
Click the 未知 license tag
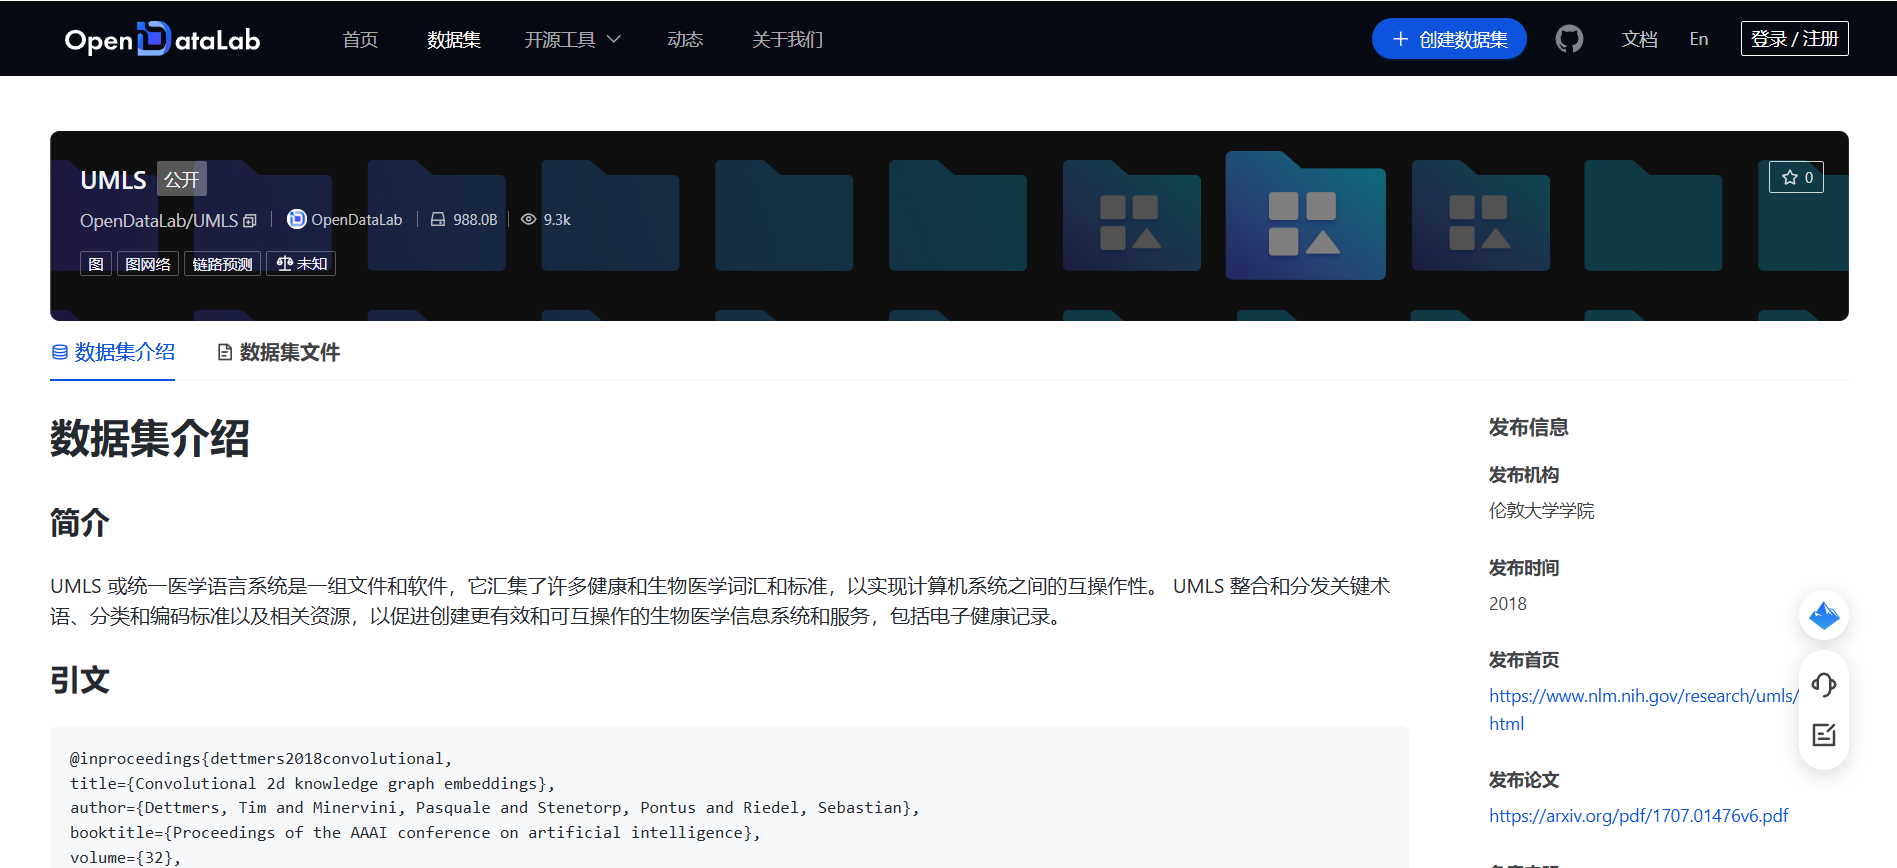[301, 264]
